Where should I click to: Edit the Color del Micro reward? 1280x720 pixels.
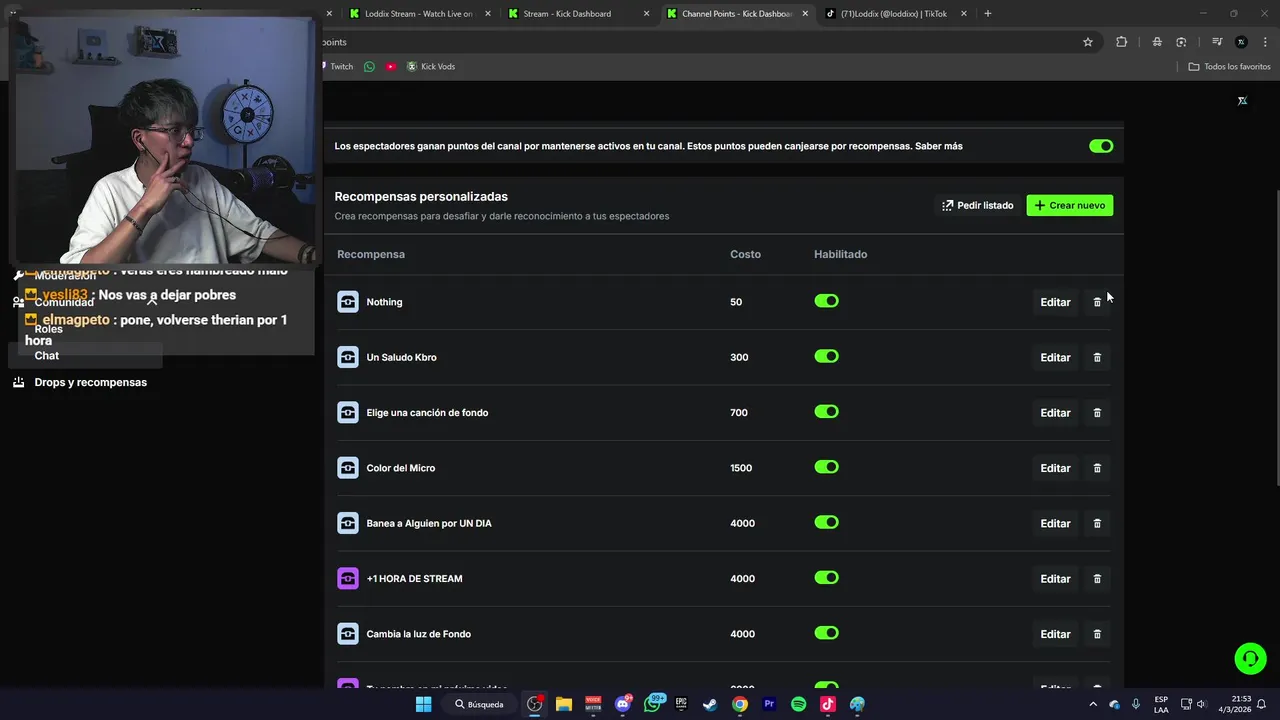(x=1055, y=468)
